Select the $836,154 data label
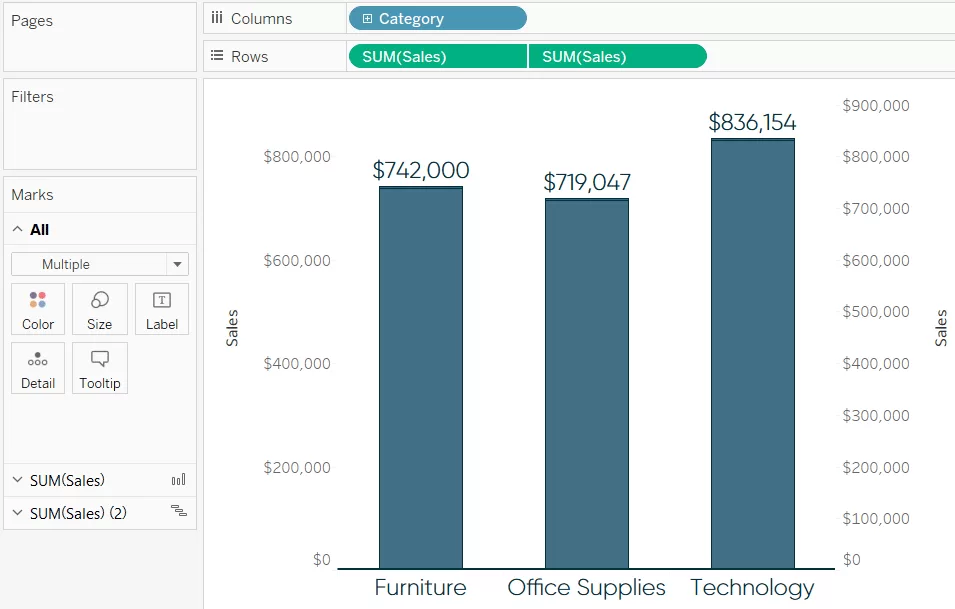 pos(752,123)
